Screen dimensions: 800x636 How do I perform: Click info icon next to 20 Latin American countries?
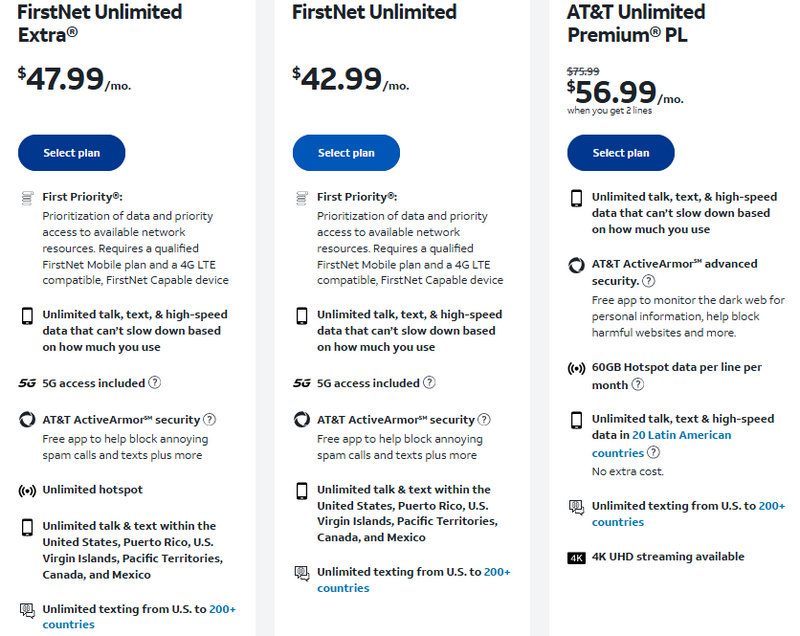click(653, 453)
